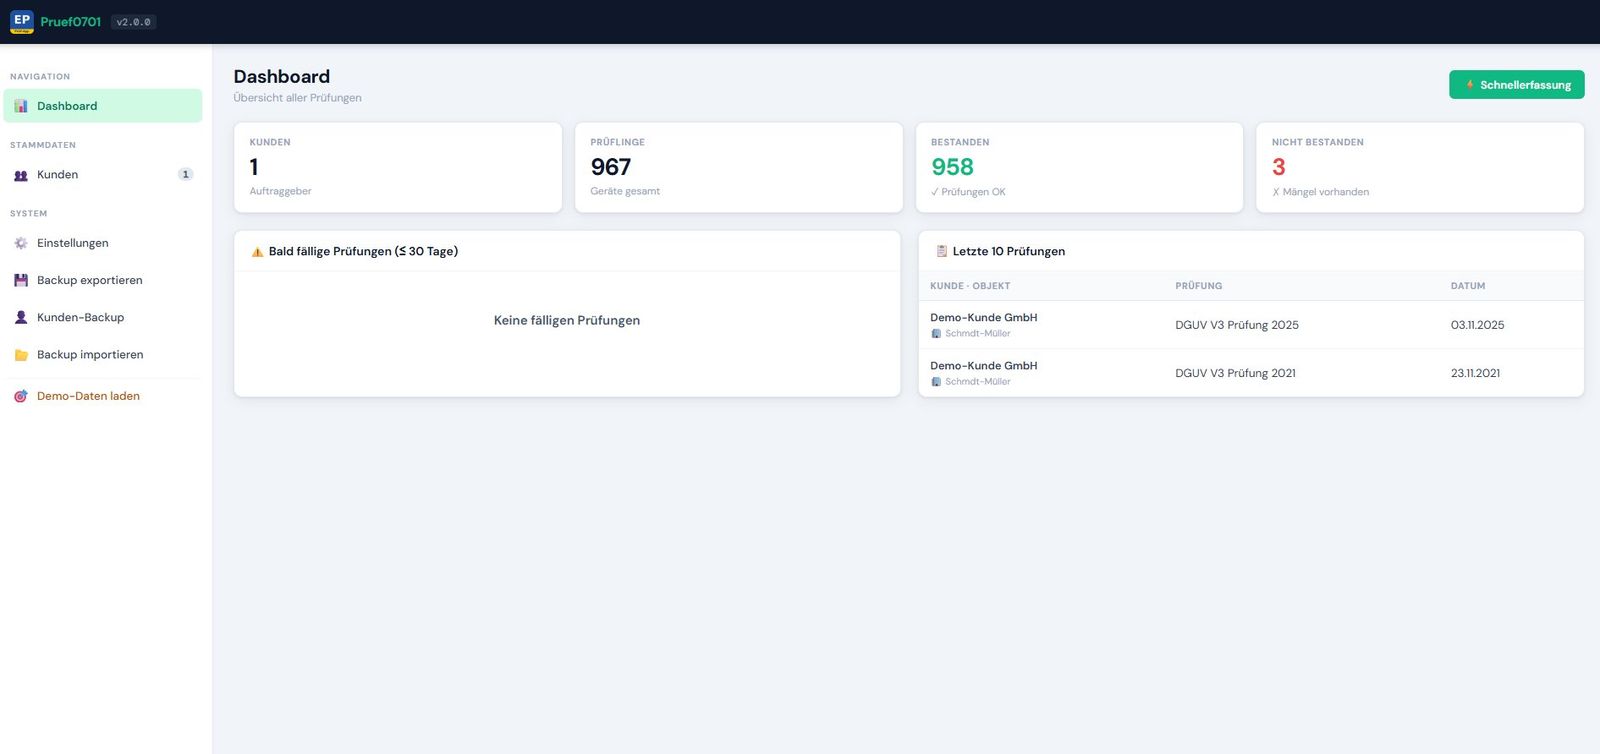
Task: Click the Prüfung column header
Action: (1198, 286)
